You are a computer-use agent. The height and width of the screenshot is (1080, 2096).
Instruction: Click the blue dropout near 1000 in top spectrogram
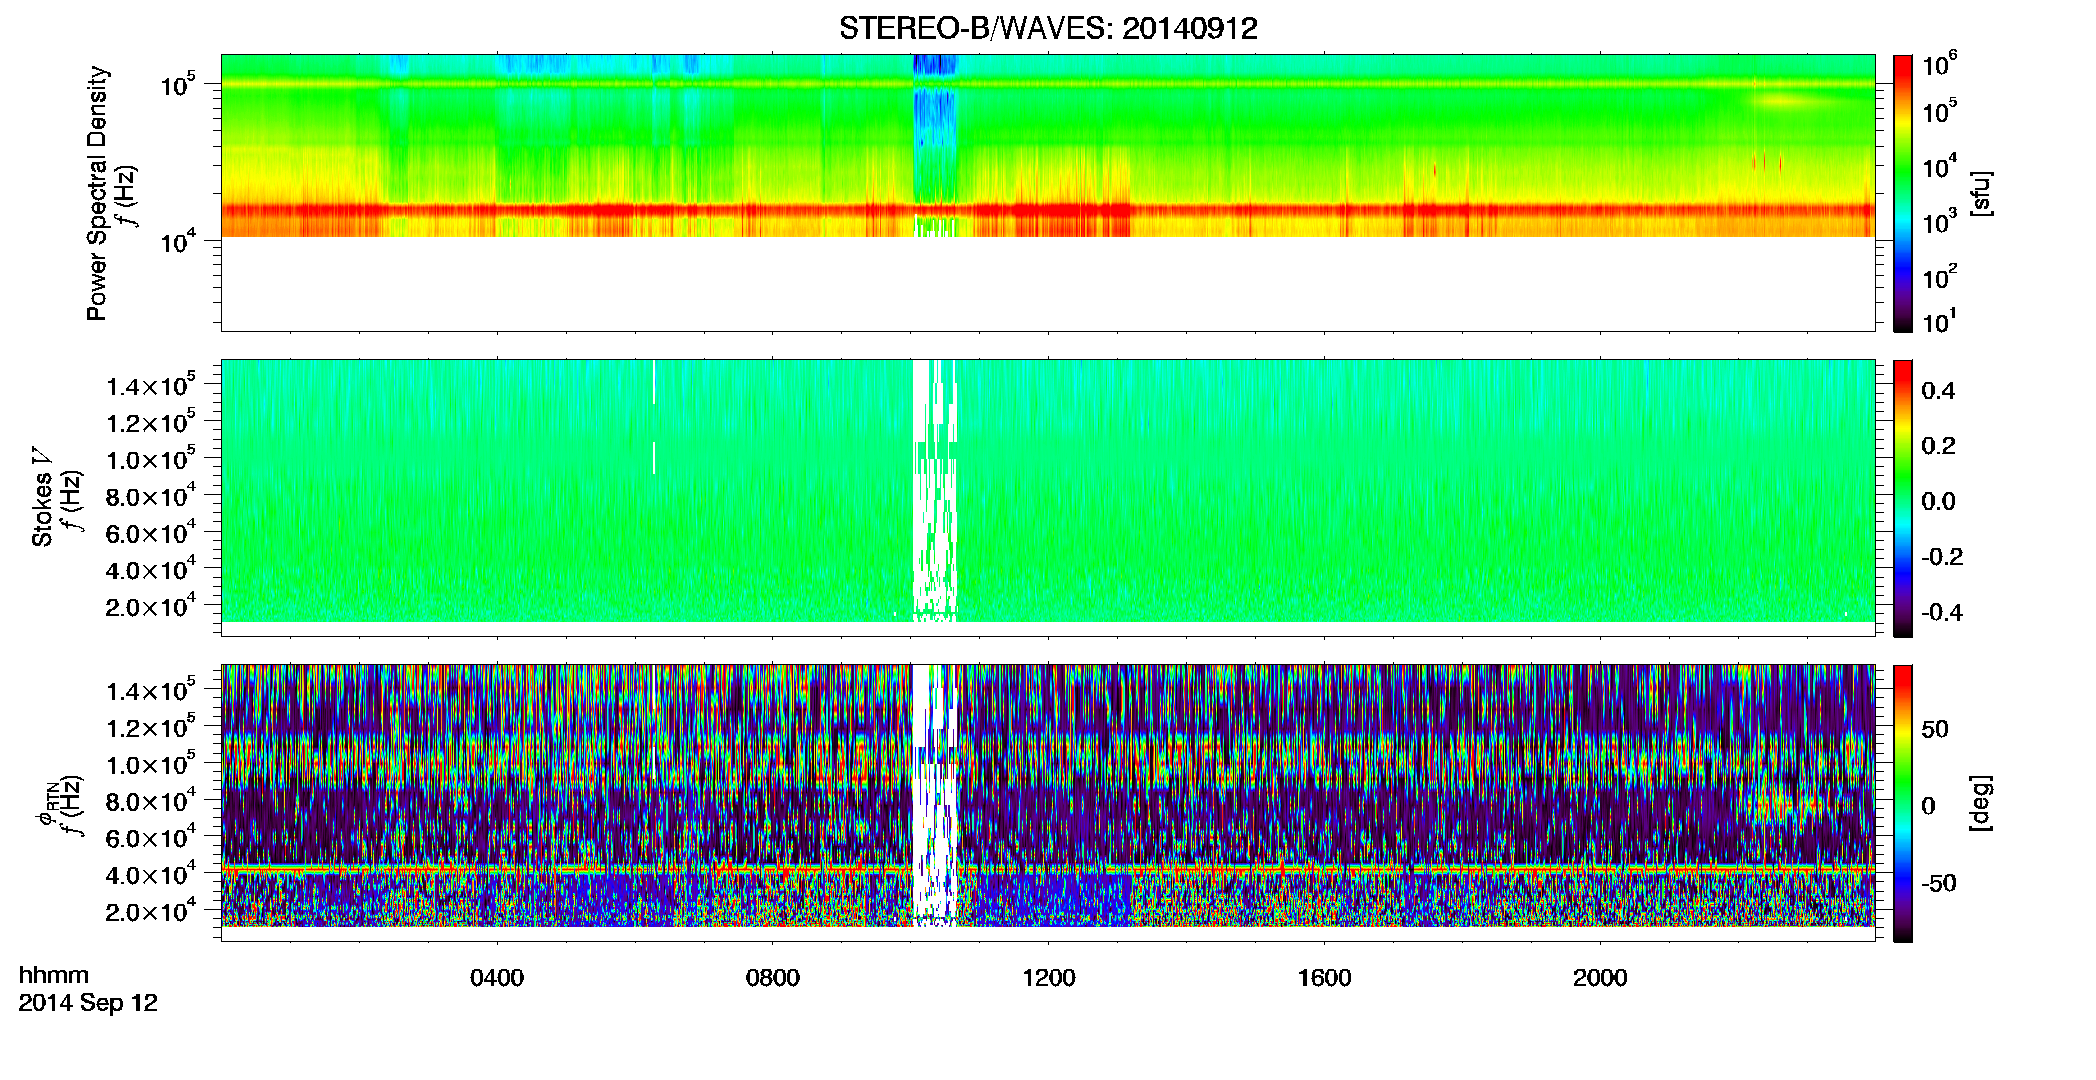(x=935, y=130)
